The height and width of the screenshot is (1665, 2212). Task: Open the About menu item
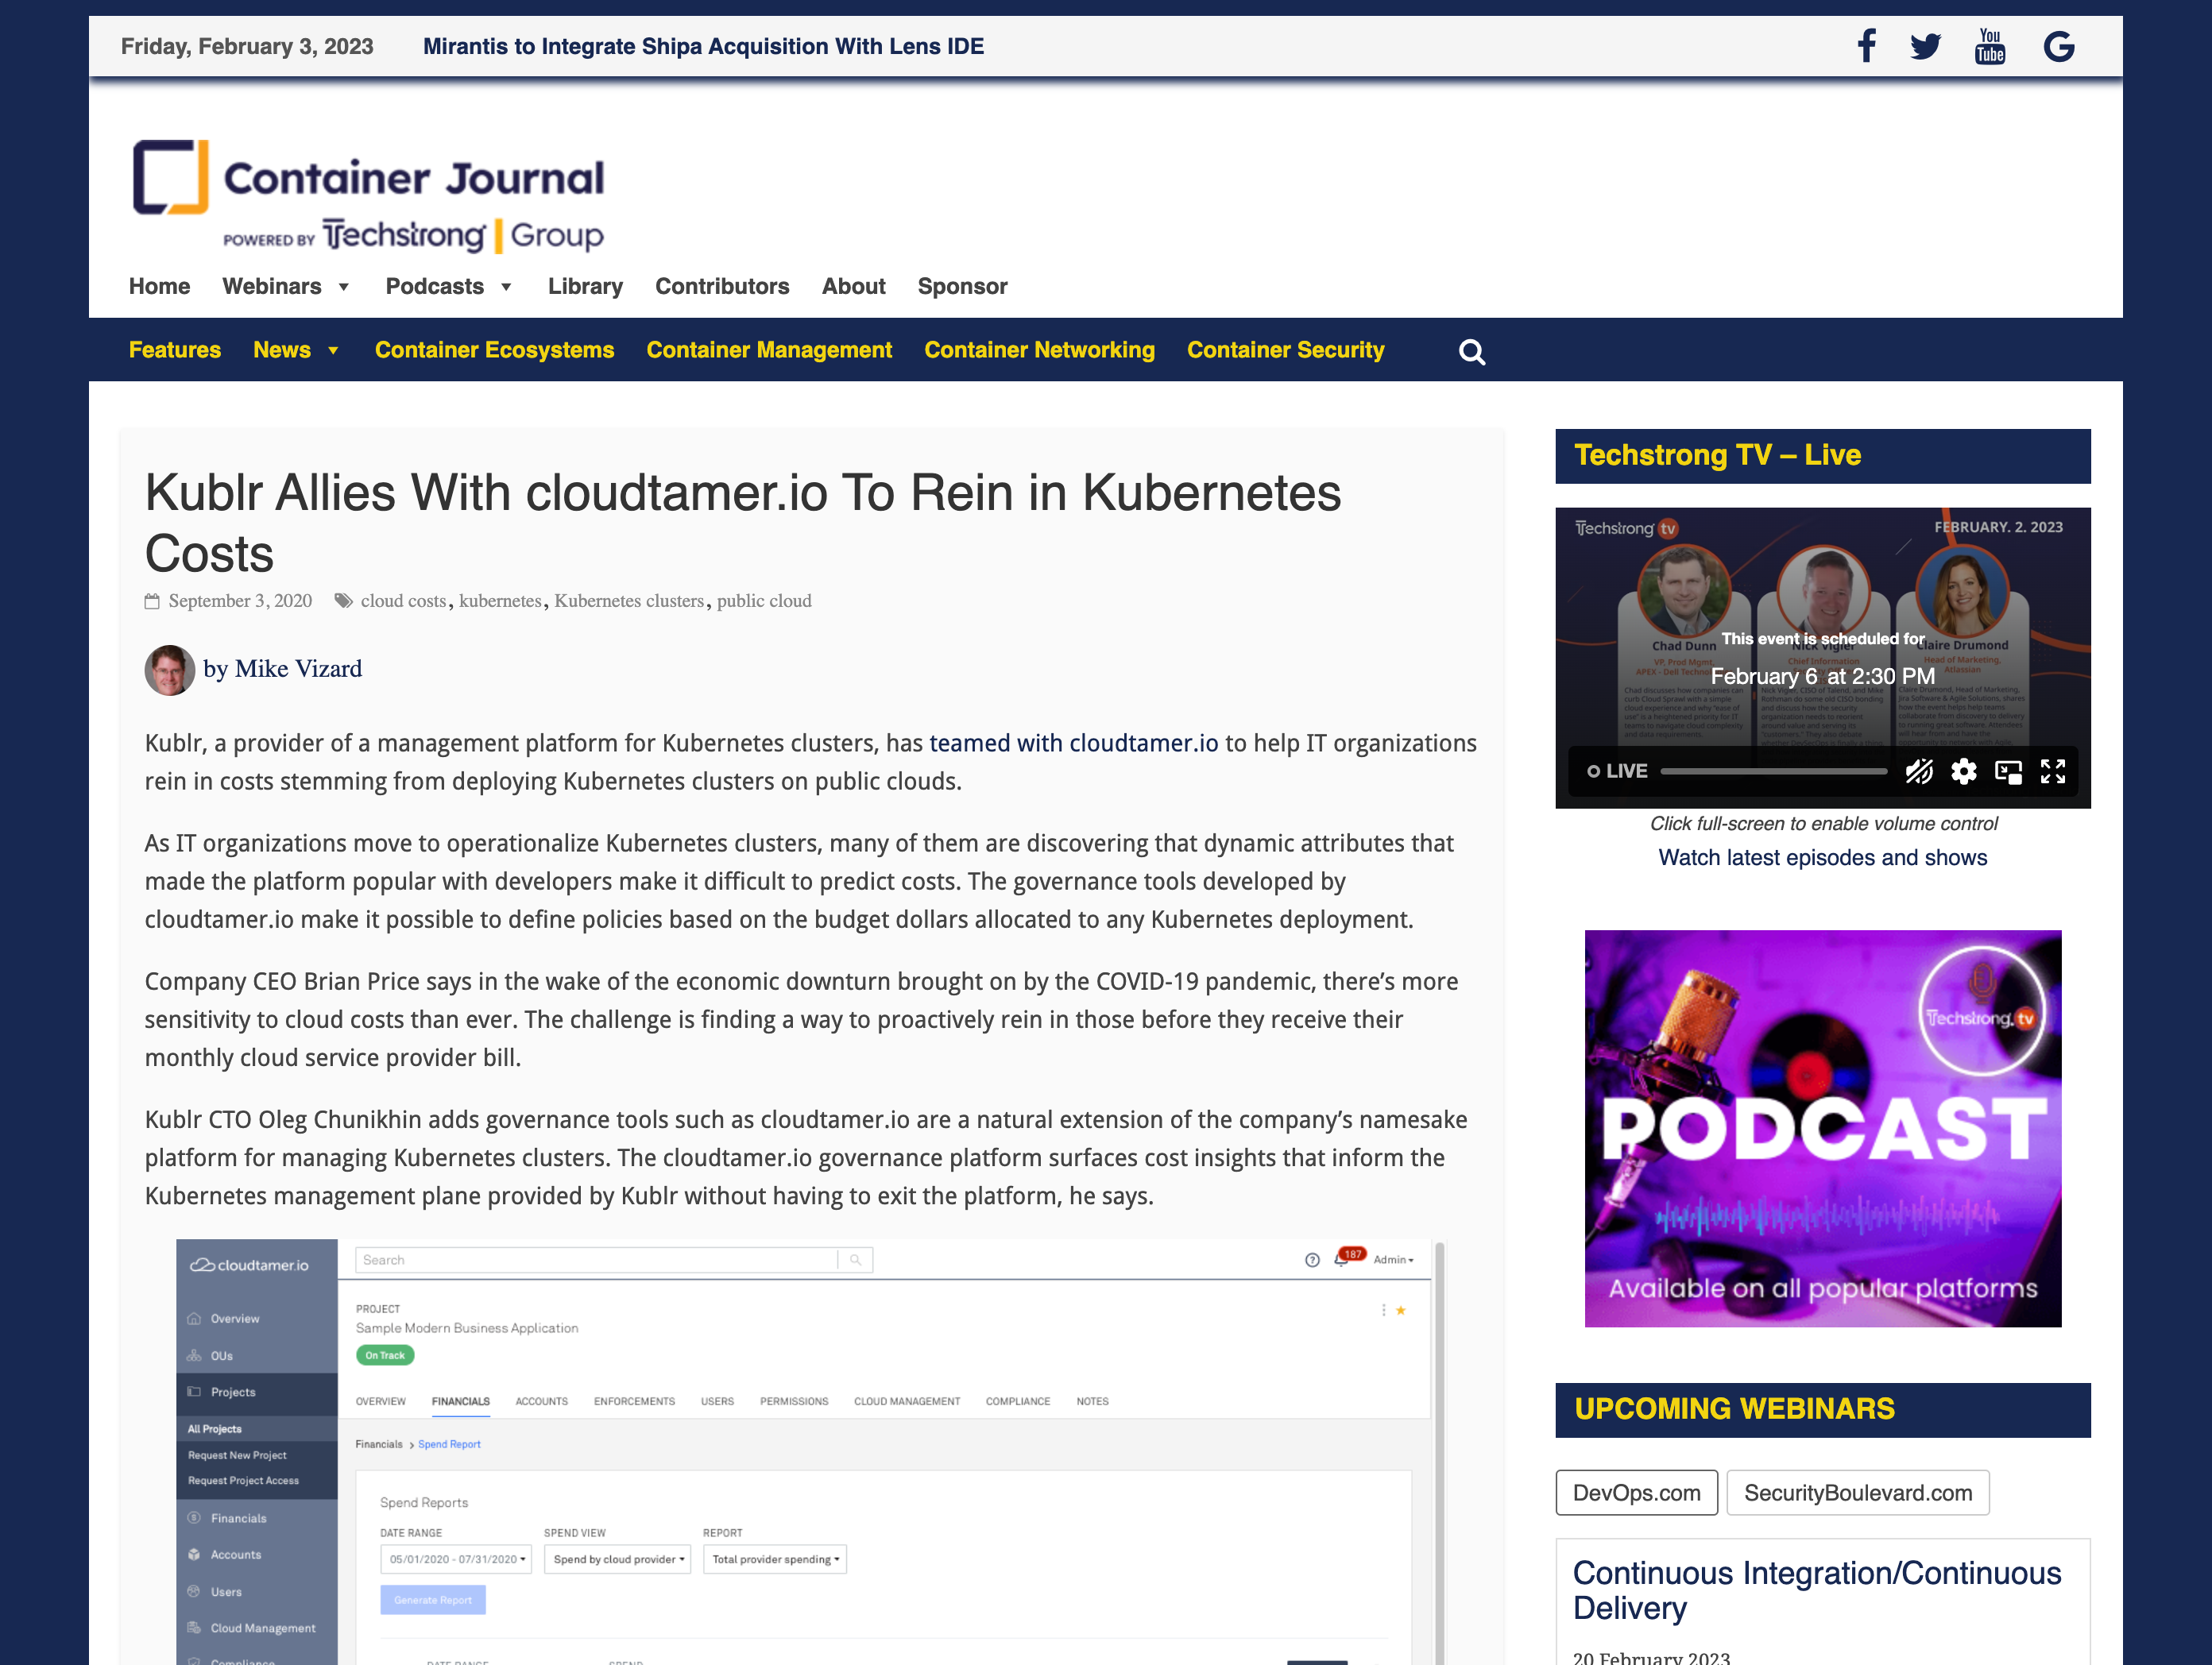pos(853,286)
